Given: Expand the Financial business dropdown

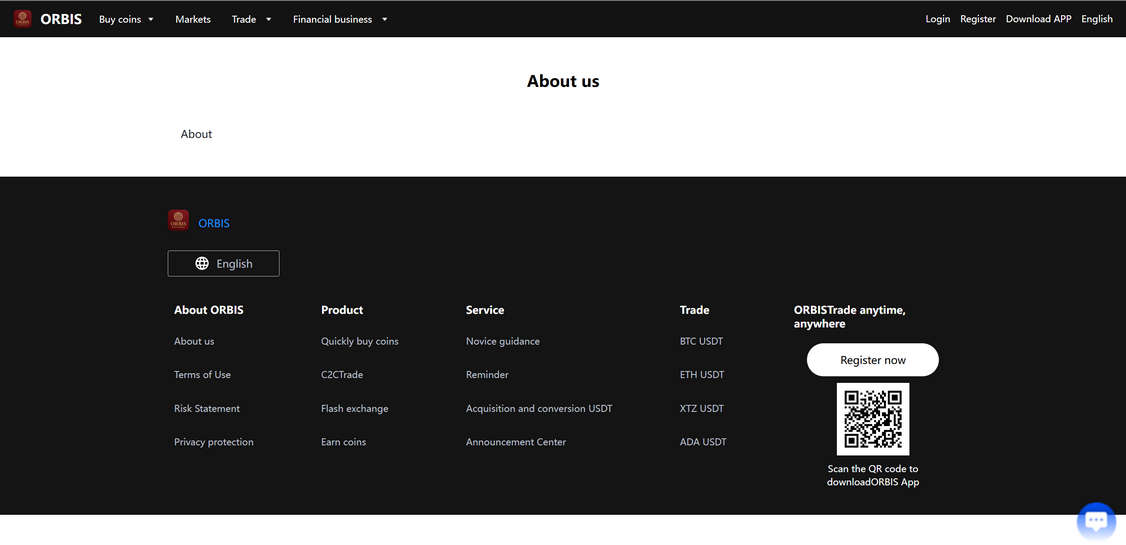Looking at the screenshot, I should pos(340,19).
